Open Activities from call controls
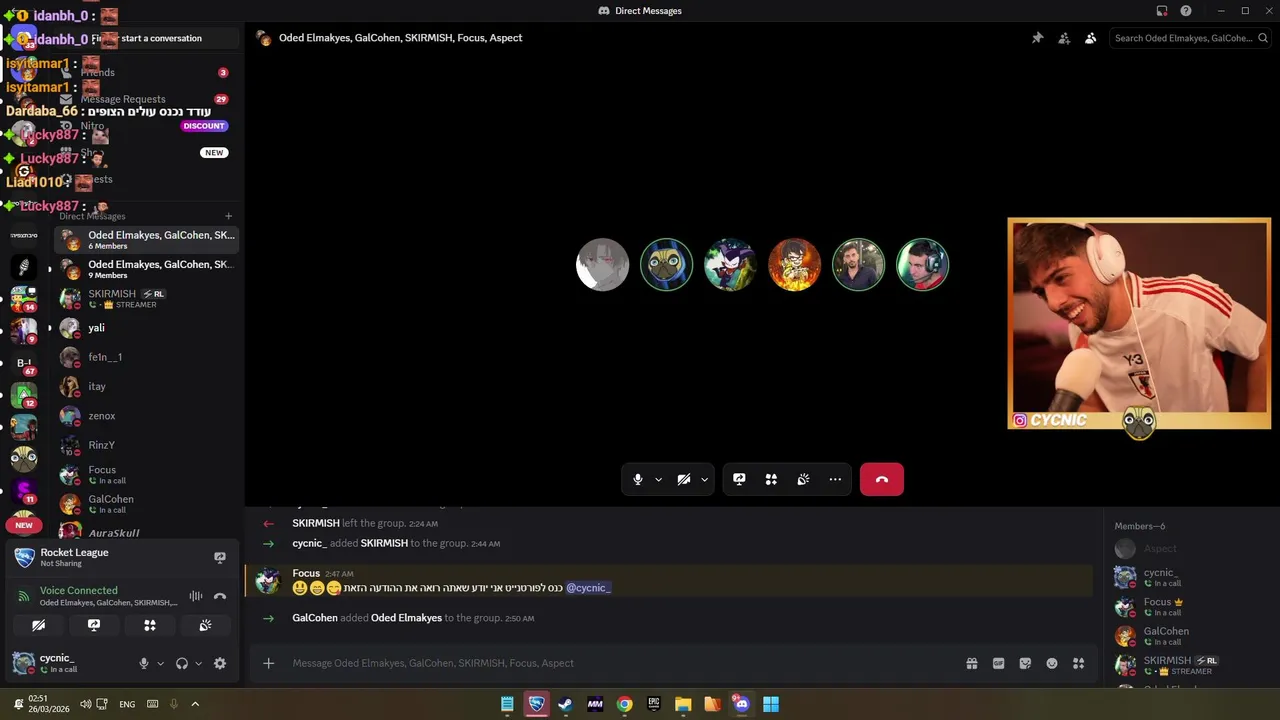The height and width of the screenshot is (720, 1280). pos(771,480)
